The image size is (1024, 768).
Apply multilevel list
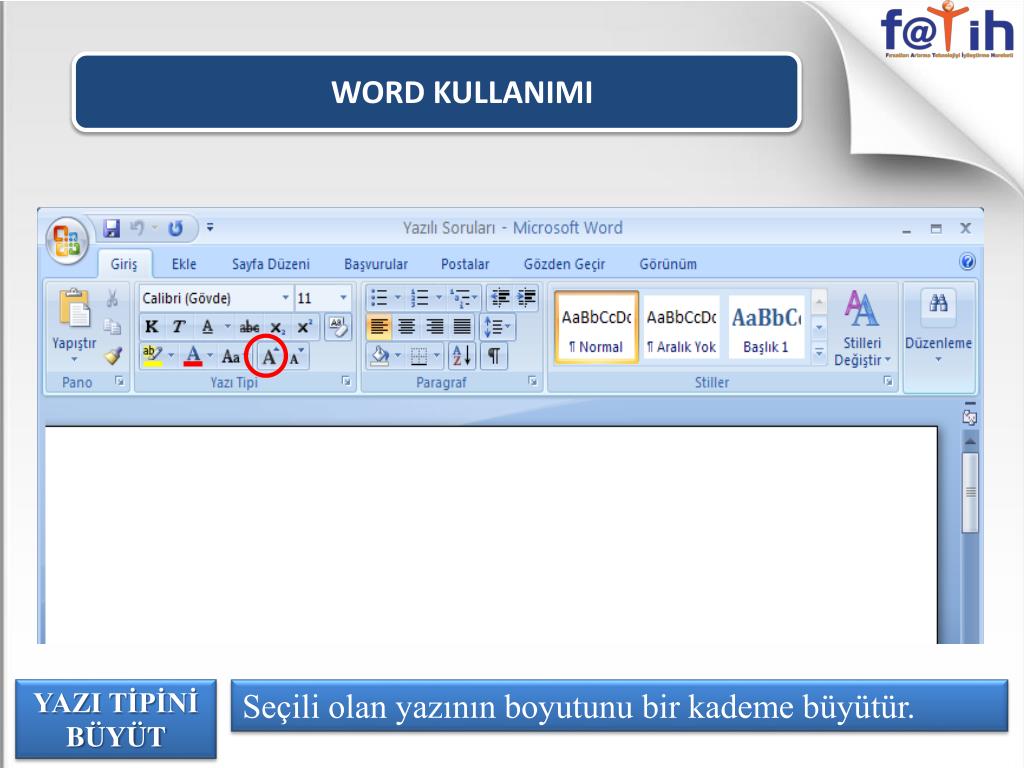coord(460,298)
